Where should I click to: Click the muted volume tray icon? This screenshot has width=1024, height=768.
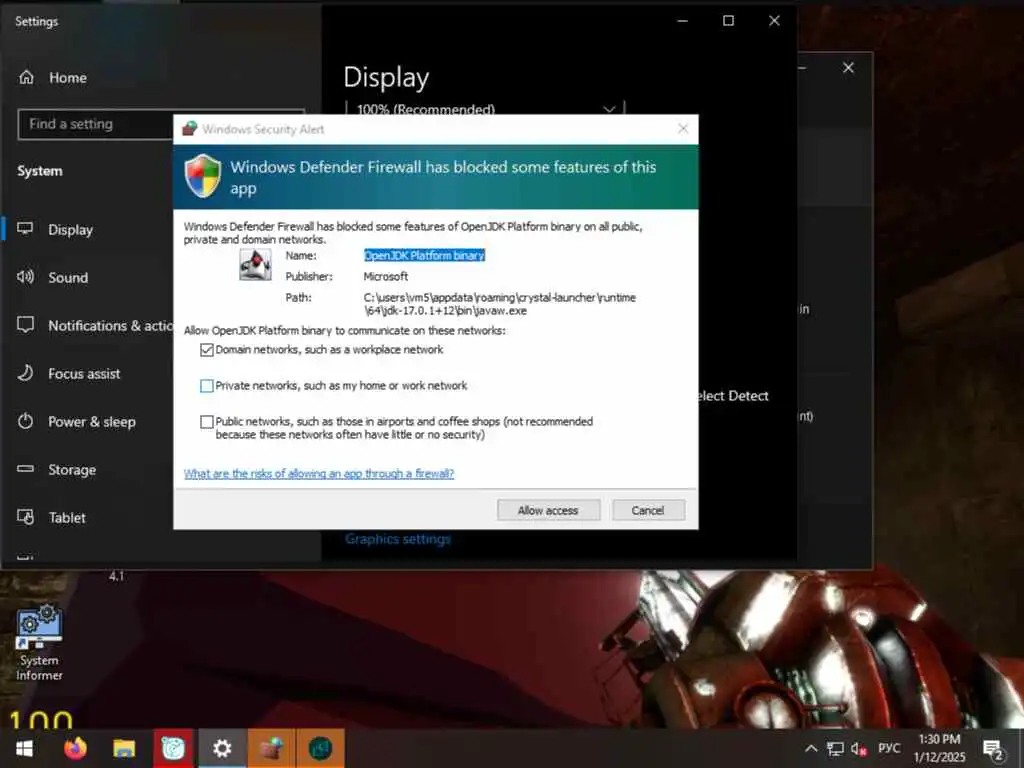click(x=859, y=749)
